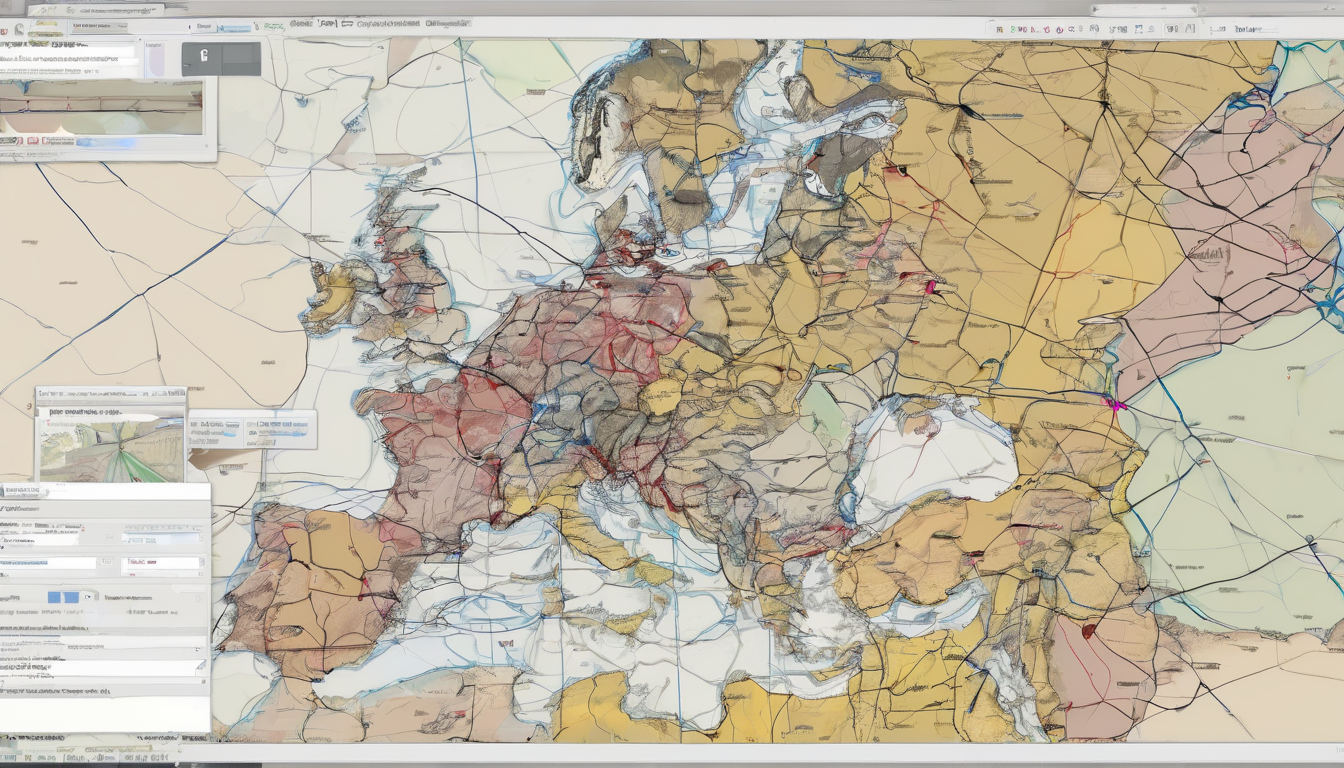The height and width of the screenshot is (768, 1344).
Task: Open the wide map preview thumbnail in the top-left panel
Action: (101, 108)
